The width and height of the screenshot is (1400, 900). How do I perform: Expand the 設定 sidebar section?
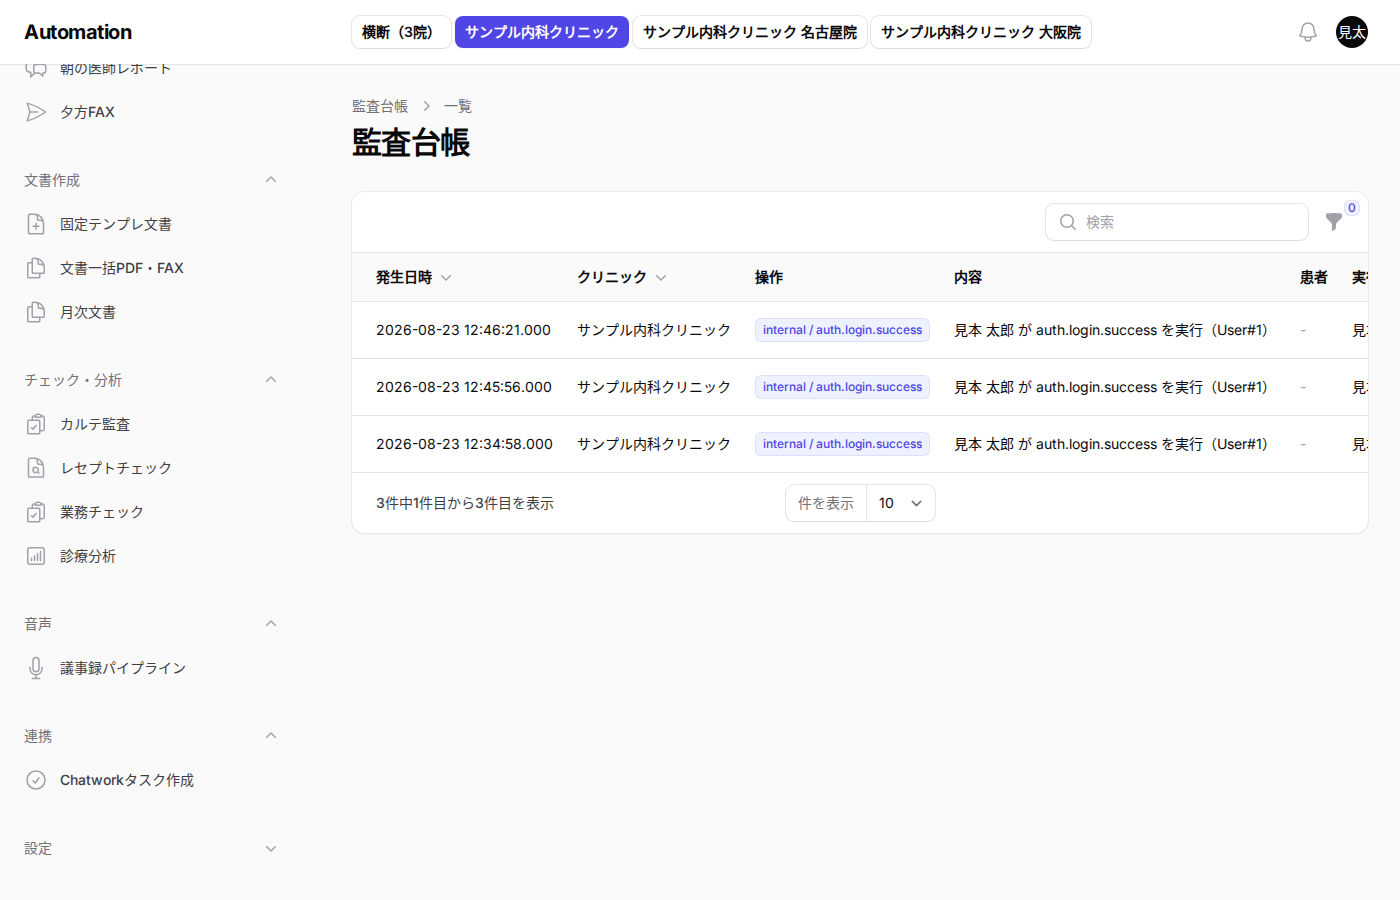pos(271,848)
